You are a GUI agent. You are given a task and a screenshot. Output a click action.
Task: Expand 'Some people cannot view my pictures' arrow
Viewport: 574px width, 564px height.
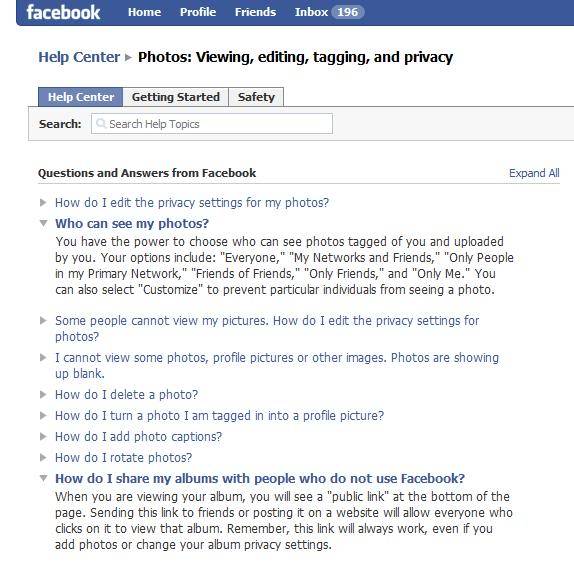tap(43, 321)
